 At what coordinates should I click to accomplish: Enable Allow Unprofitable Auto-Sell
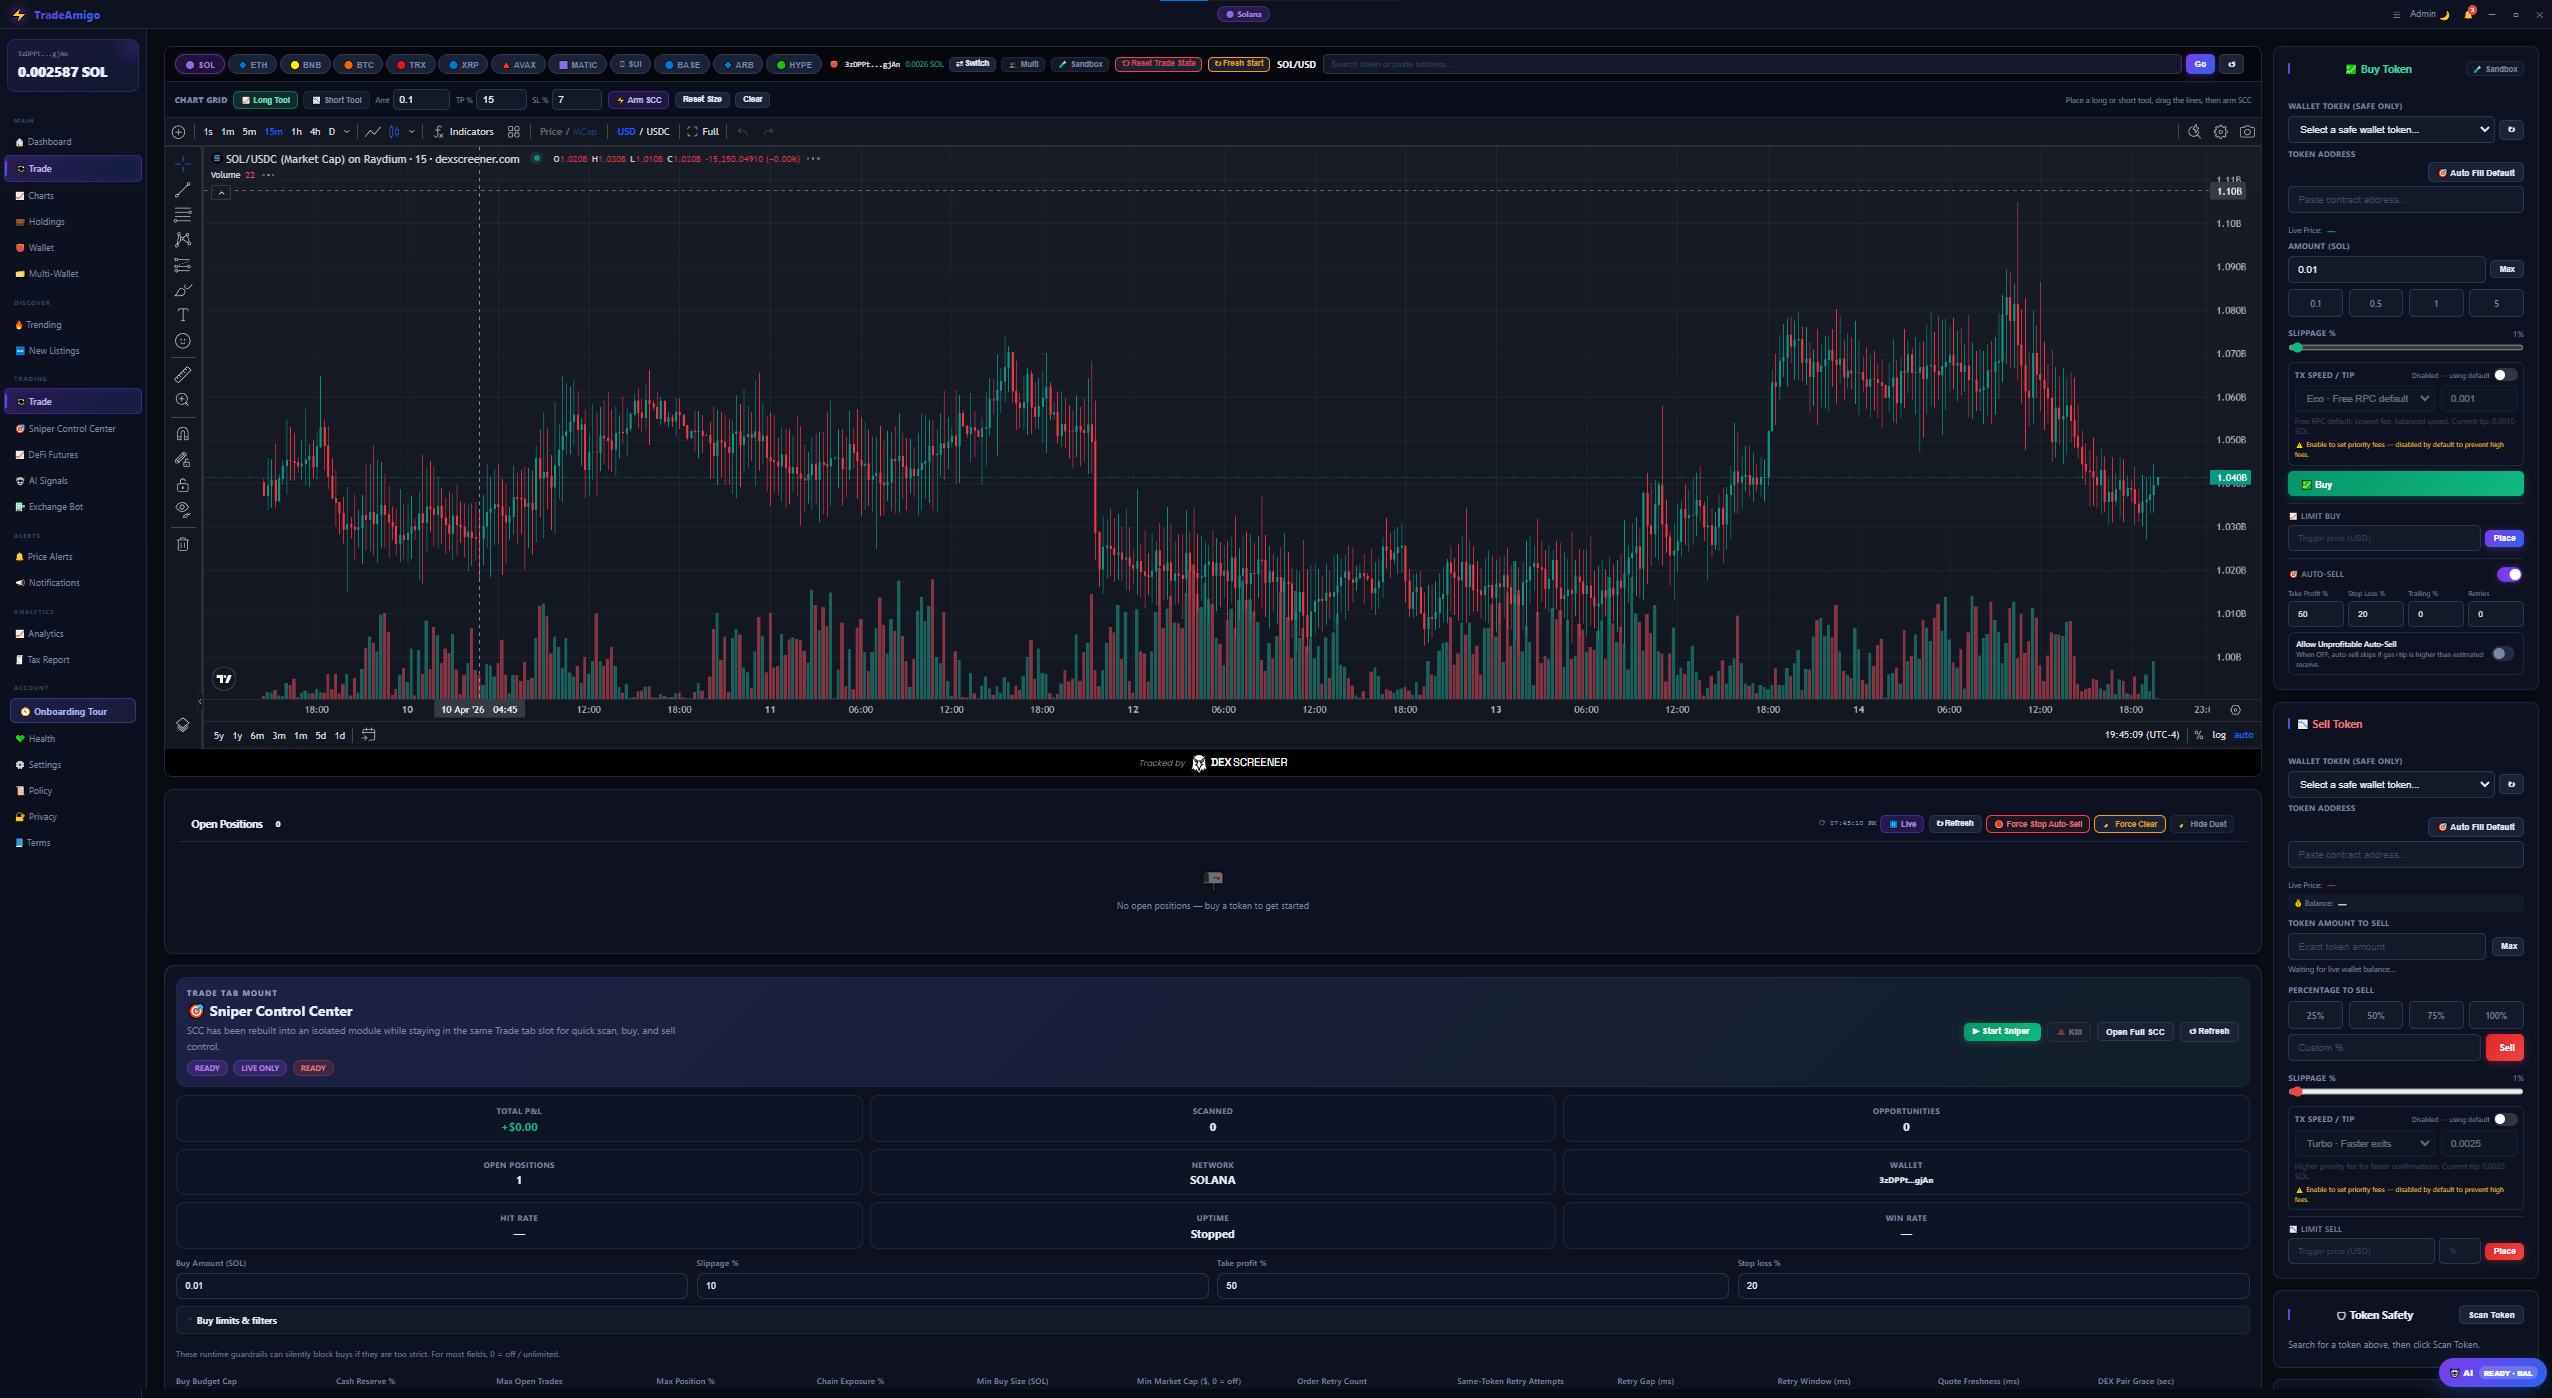coord(2503,652)
